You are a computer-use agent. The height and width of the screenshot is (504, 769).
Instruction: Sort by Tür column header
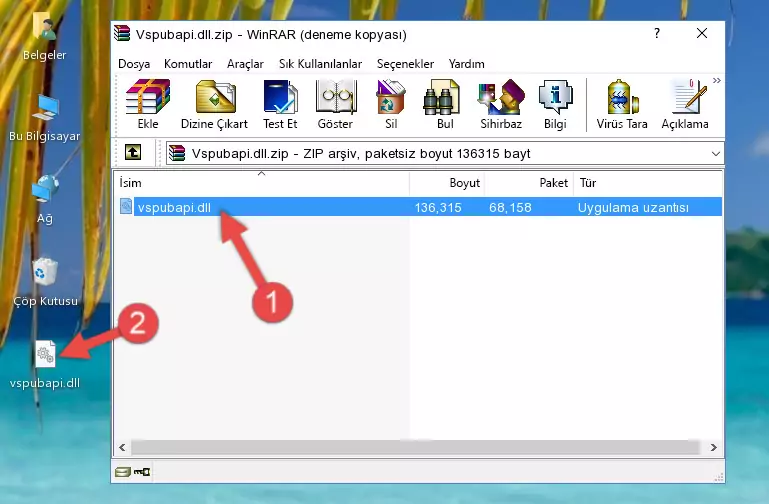[x=647, y=183]
